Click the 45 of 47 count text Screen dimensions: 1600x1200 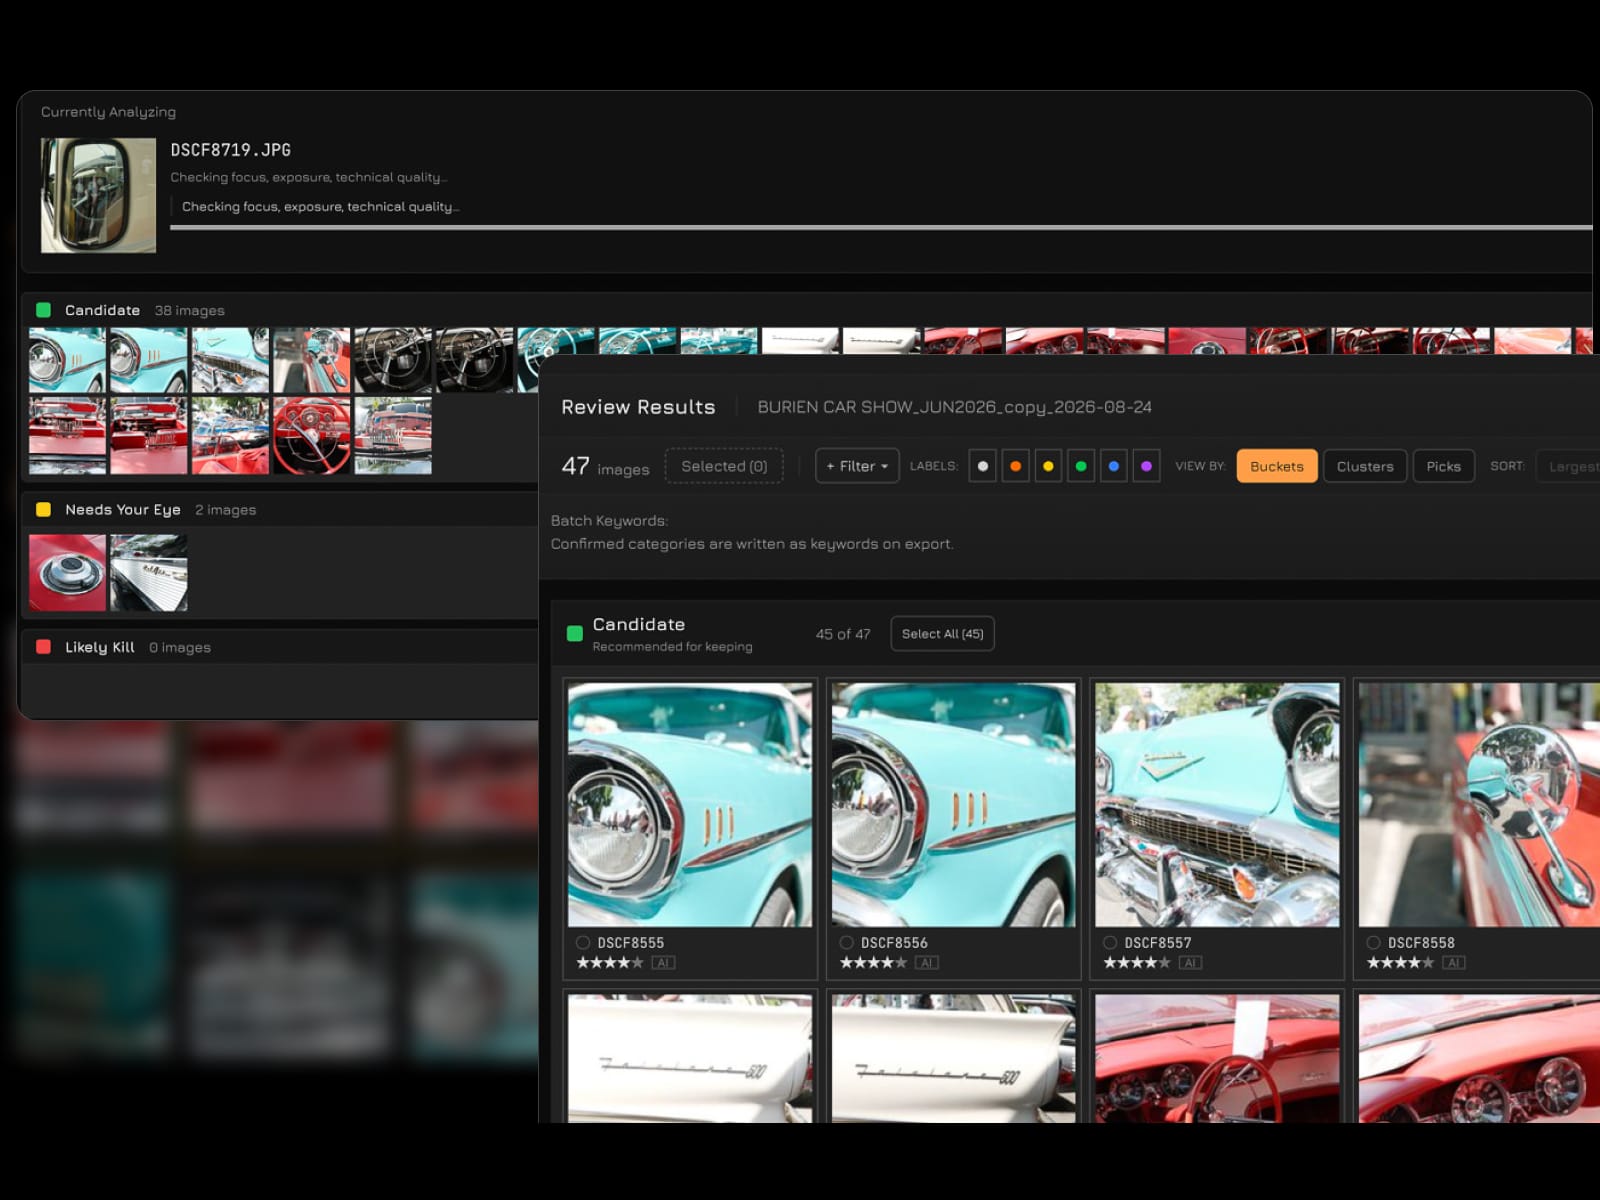[x=843, y=634]
